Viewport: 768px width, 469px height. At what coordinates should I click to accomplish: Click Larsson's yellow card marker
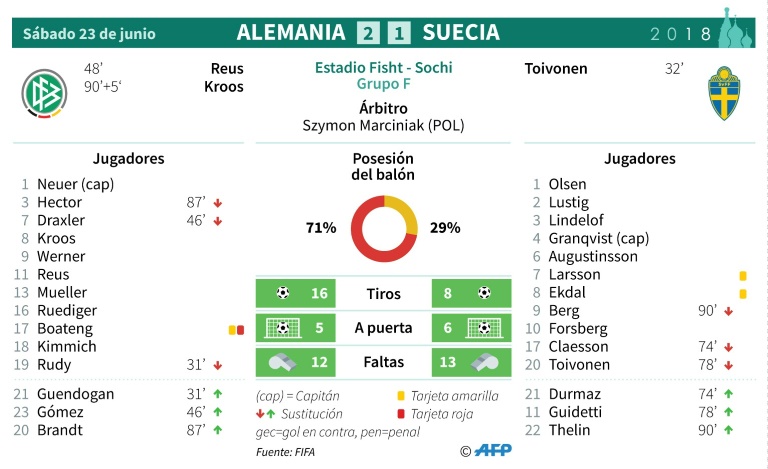(x=743, y=276)
